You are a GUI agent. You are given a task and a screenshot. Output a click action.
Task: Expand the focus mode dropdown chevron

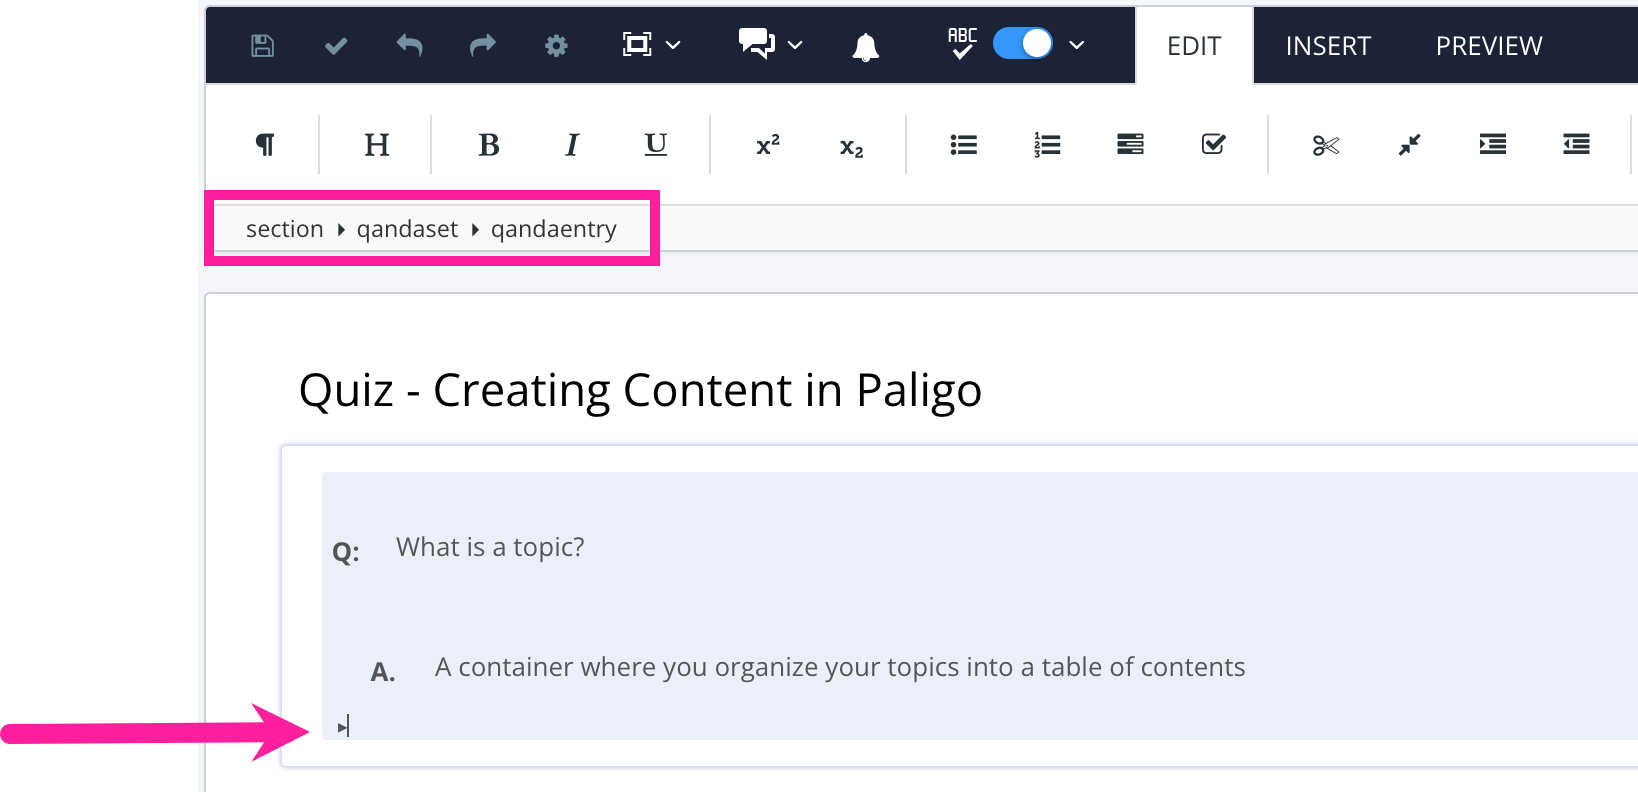pyautogui.click(x=673, y=45)
